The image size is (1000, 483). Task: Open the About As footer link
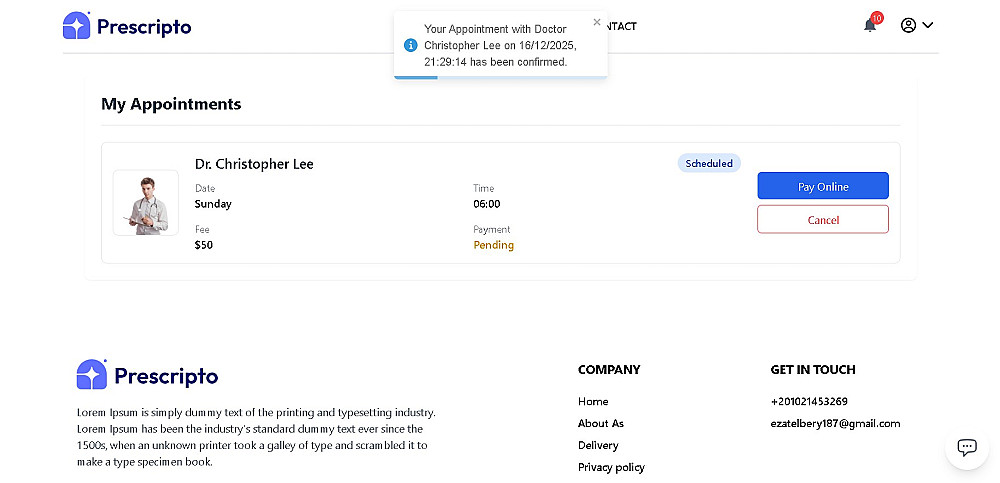tap(601, 423)
